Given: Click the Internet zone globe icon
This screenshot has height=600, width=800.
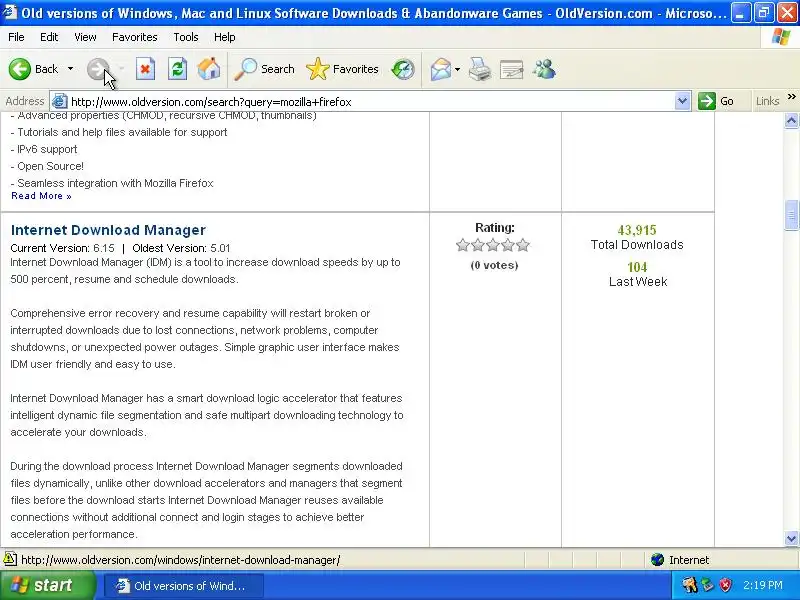Looking at the screenshot, I should pyautogui.click(x=658, y=560).
